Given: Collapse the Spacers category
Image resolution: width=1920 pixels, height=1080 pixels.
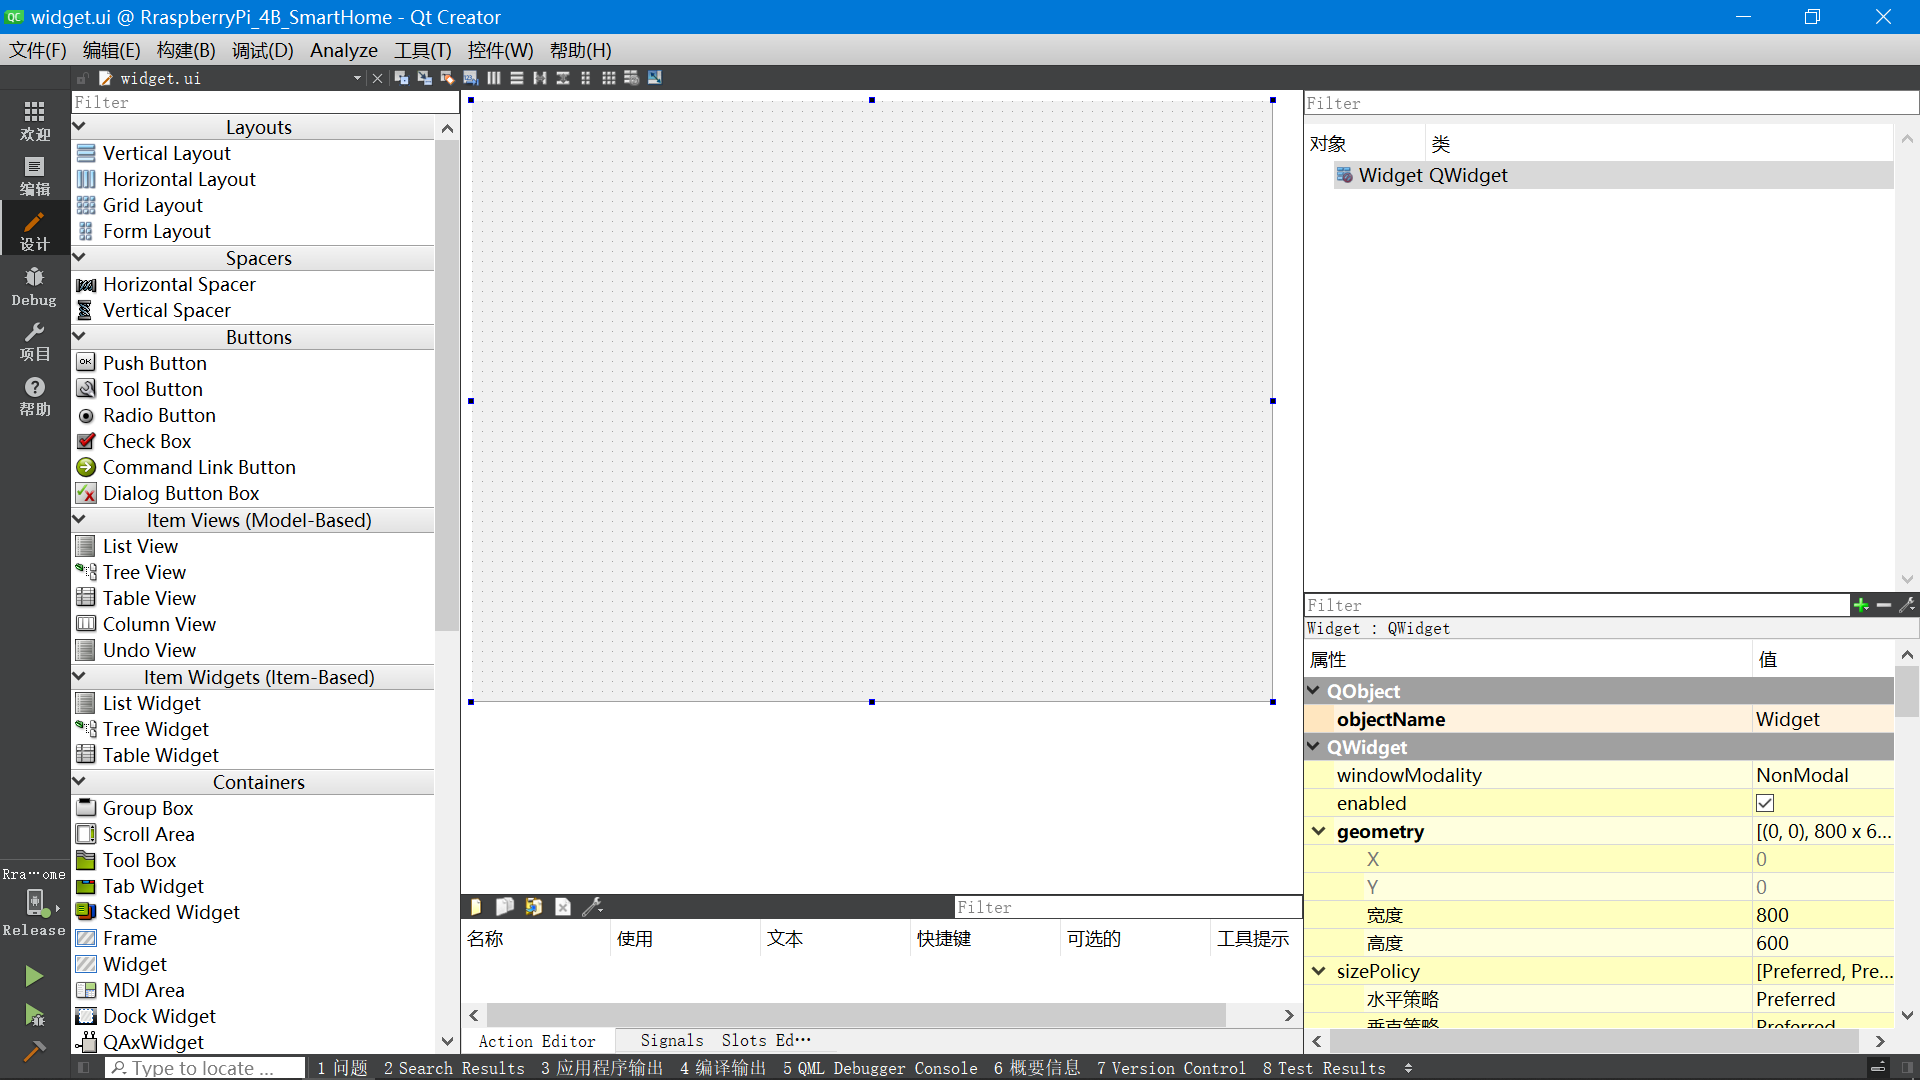Looking at the screenshot, I should pos(80,258).
